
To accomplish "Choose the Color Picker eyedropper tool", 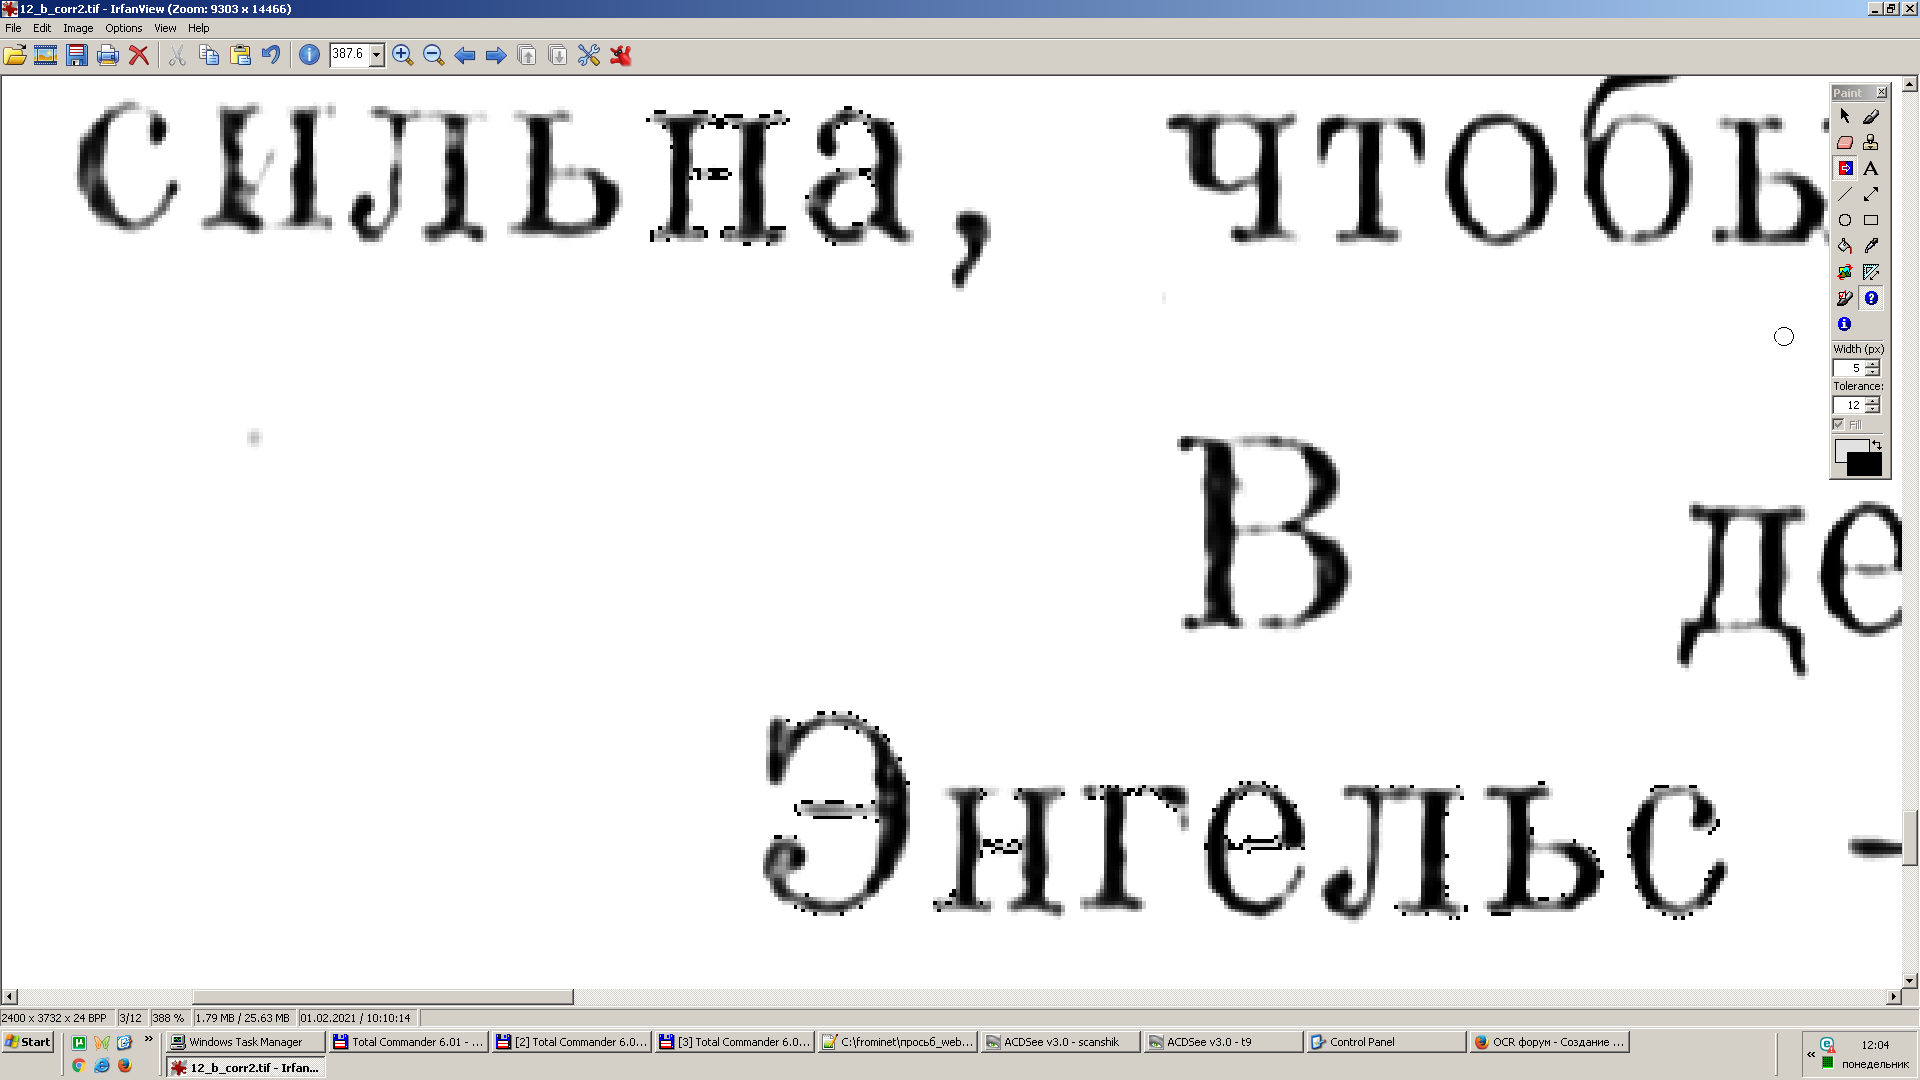I will pyautogui.click(x=1871, y=246).
